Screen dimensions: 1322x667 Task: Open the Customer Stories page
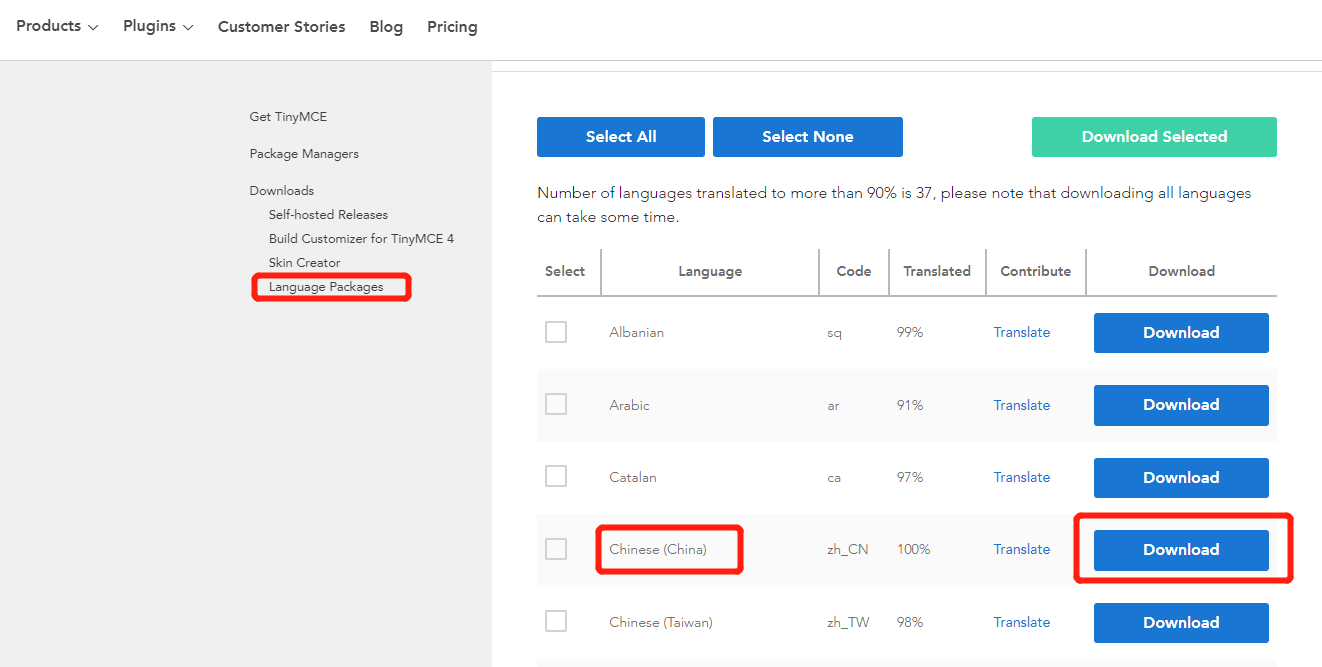coord(281,27)
